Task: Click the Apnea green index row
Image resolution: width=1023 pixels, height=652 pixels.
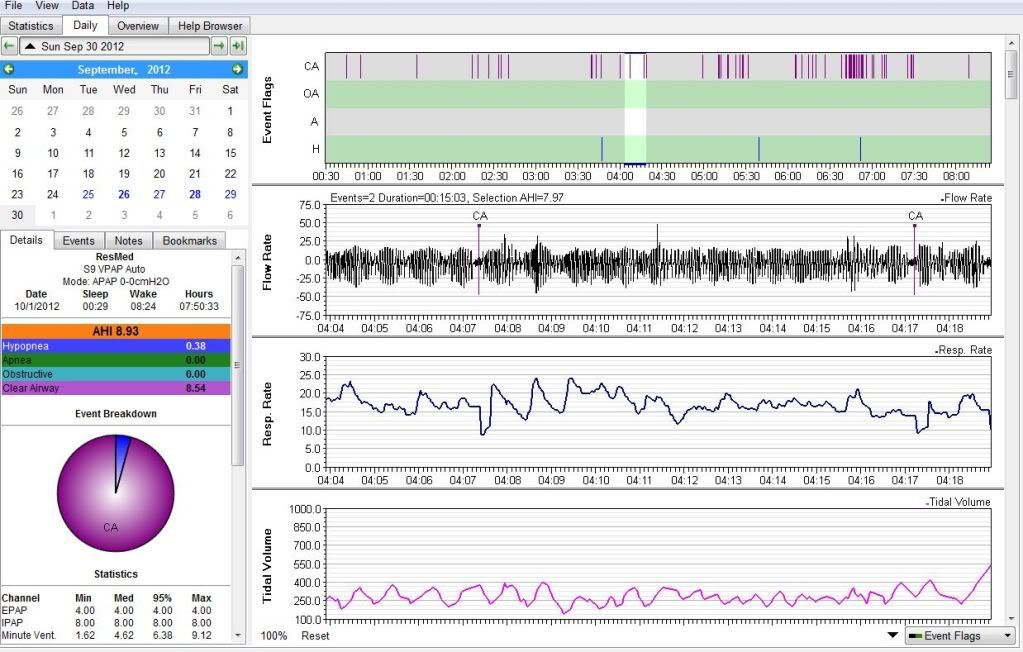Action: click(115, 360)
